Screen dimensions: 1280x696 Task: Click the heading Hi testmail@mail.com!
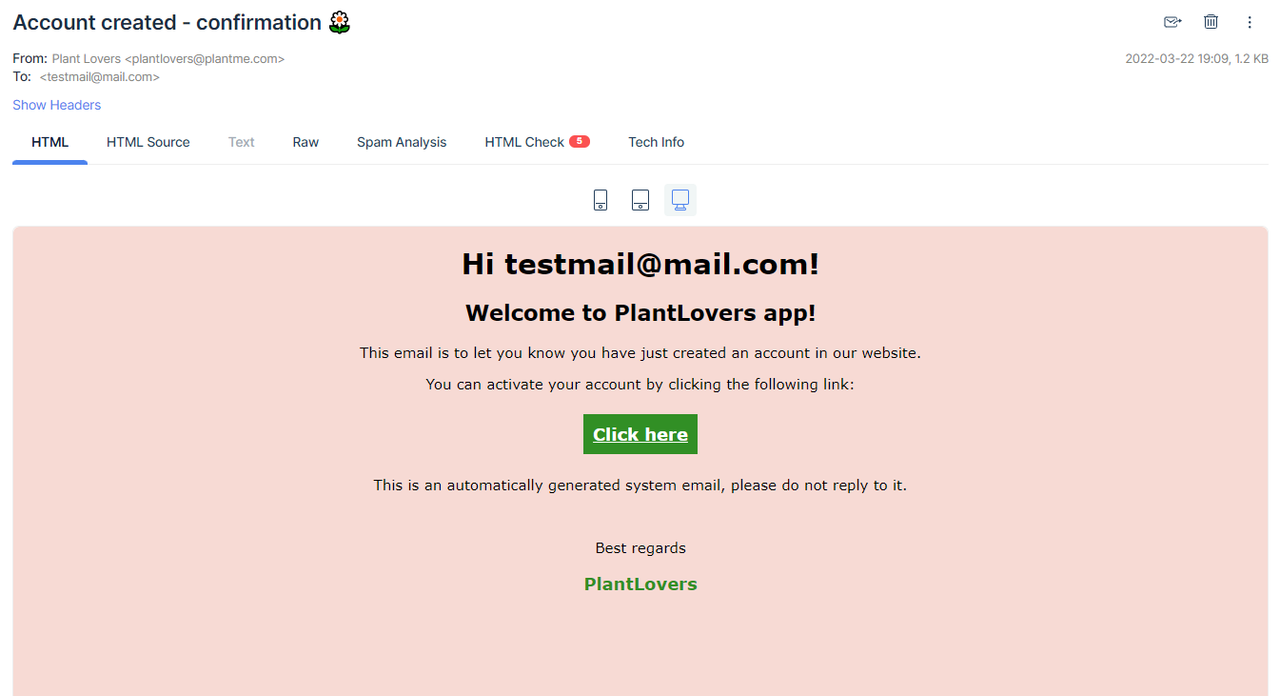640,264
